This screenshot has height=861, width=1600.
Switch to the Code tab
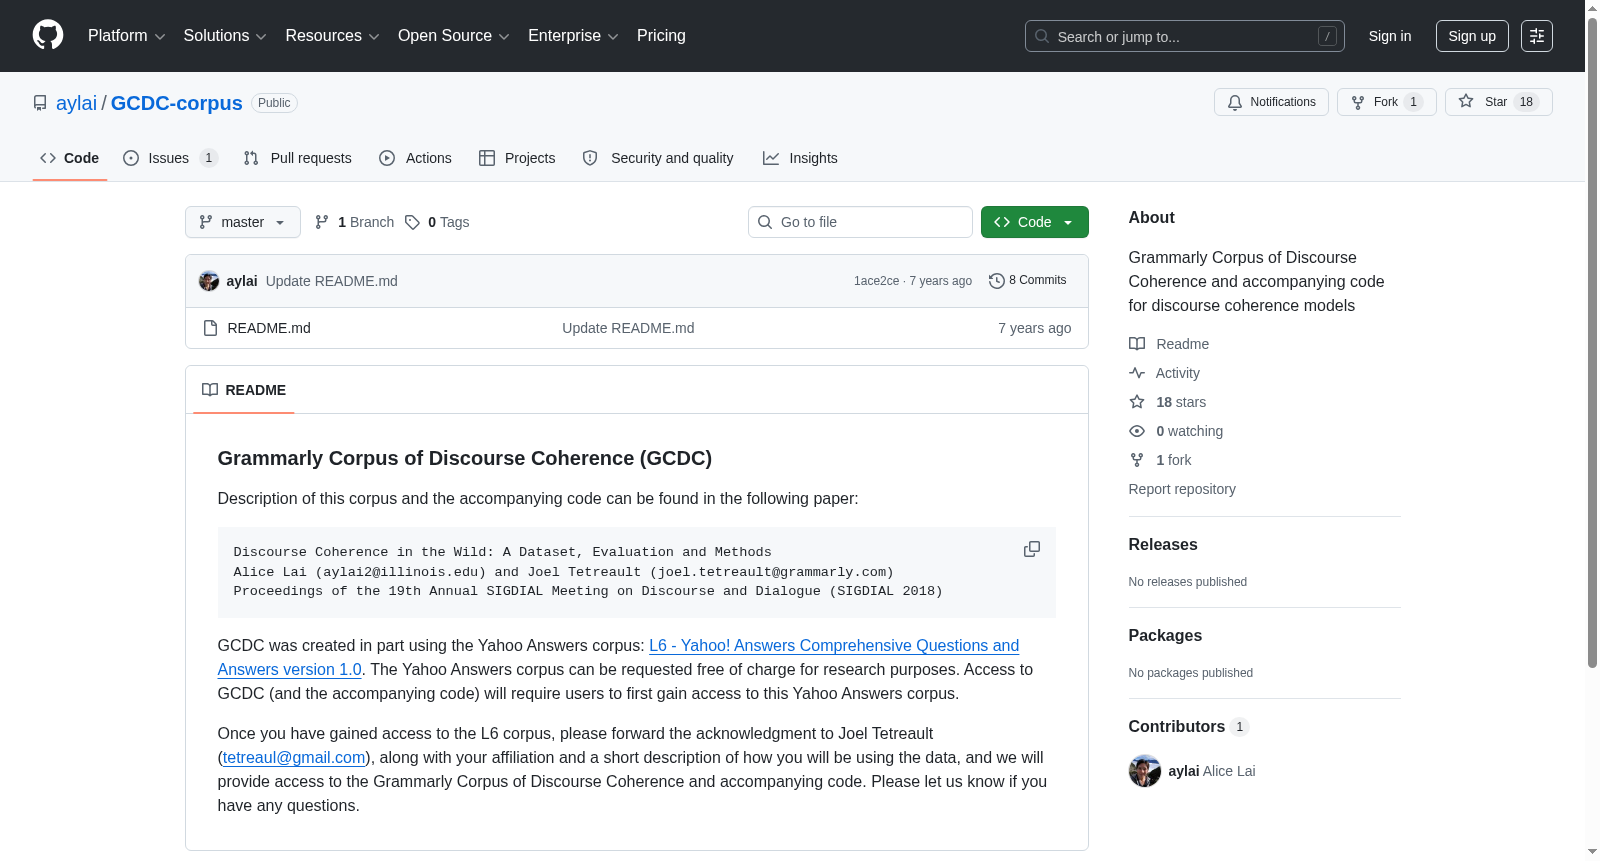(x=70, y=158)
